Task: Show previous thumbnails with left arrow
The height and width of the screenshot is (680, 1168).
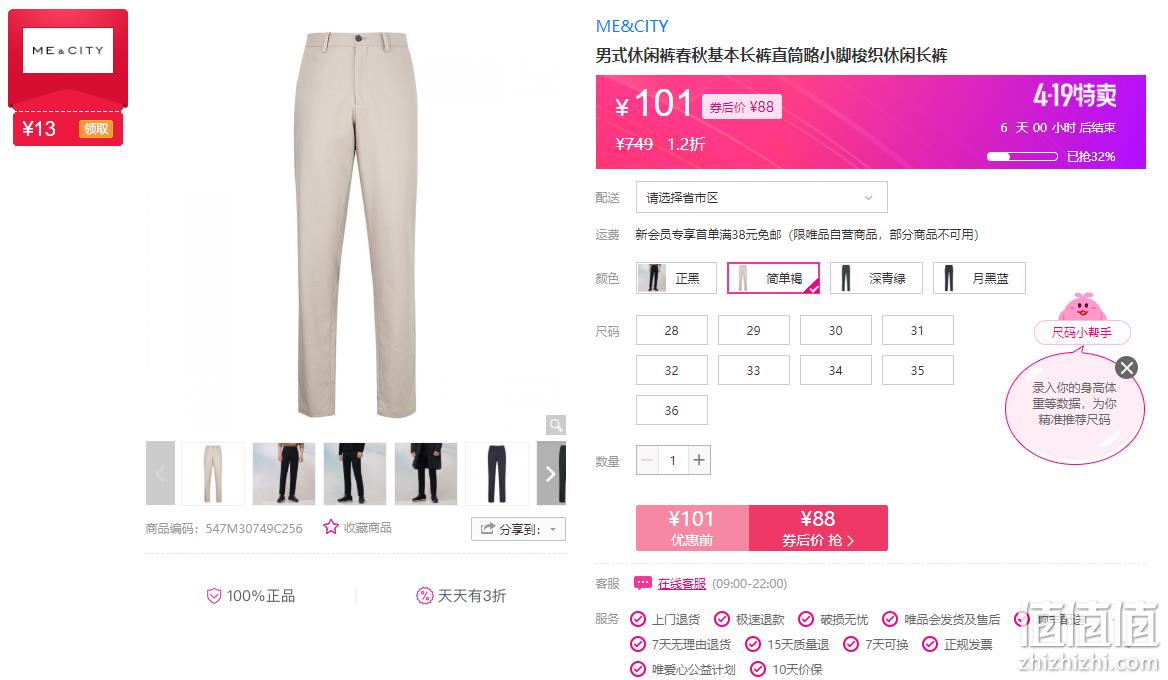Action: (x=160, y=474)
